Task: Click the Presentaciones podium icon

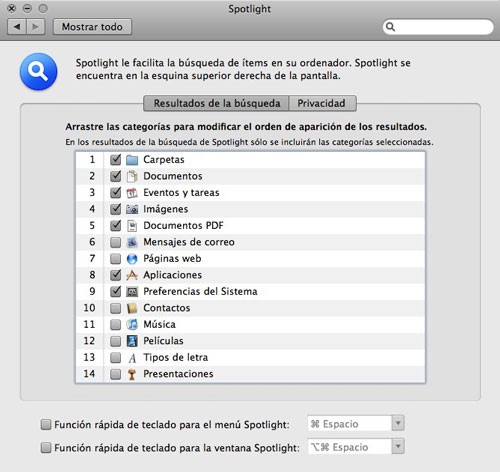Action: (x=132, y=374)
